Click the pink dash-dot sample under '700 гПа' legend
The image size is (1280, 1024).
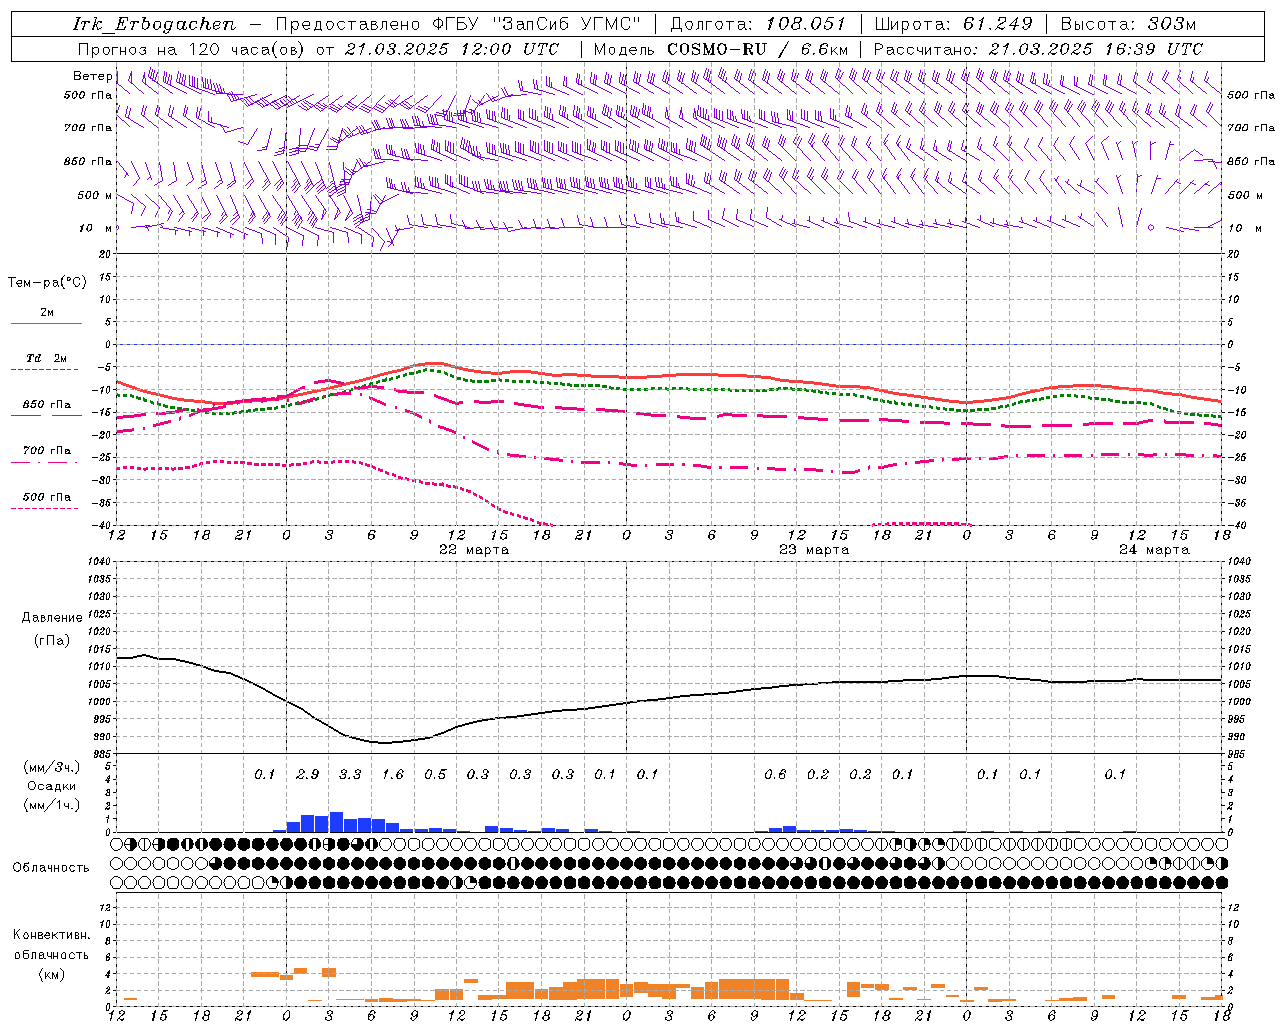[46, 462]
